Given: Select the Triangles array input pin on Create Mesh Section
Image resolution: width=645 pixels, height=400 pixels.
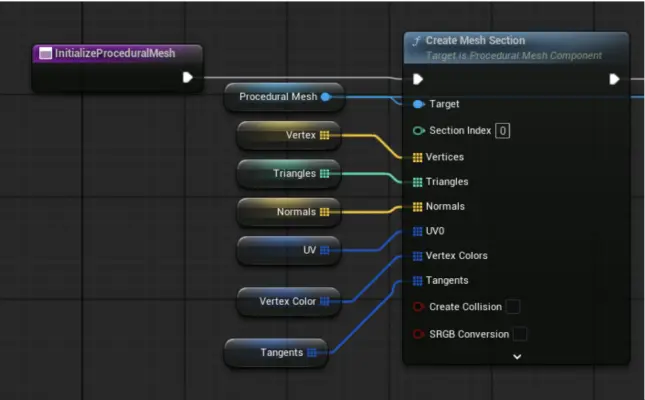Looking at the screenshot, I should [418, 182].
